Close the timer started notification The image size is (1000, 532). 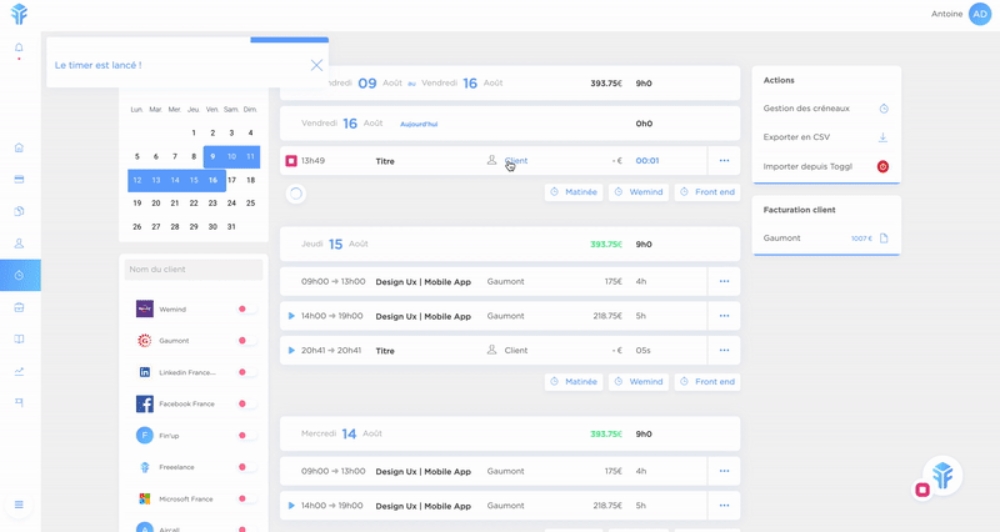click(x=316, y=65)
